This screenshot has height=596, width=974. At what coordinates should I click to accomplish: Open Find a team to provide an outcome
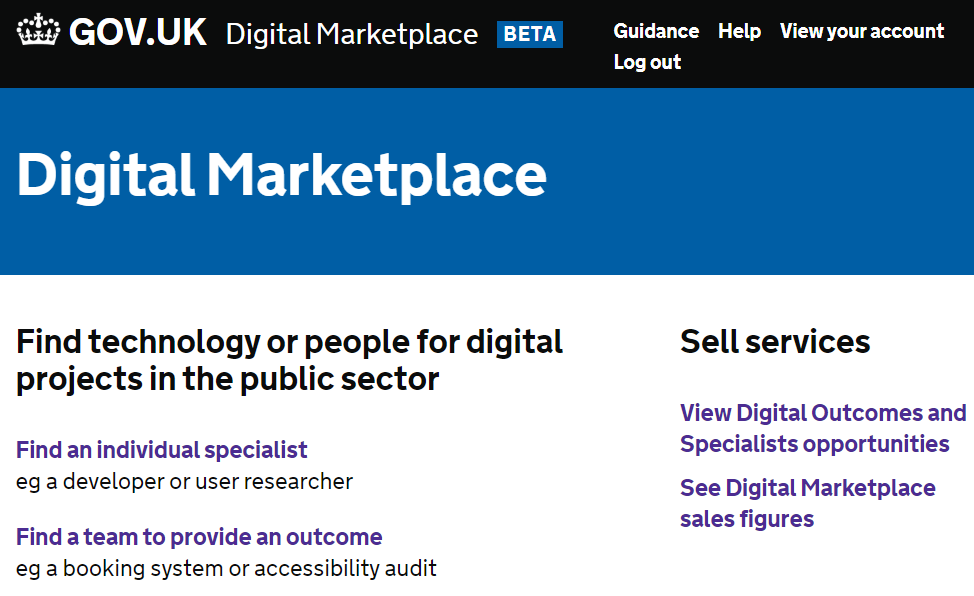199,537
